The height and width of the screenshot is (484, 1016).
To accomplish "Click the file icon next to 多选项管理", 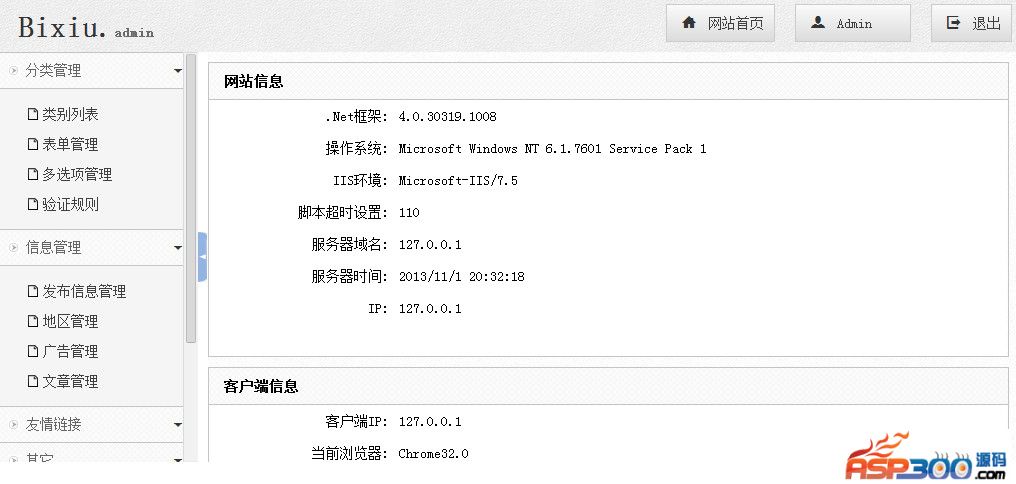I will click(33, 174).
